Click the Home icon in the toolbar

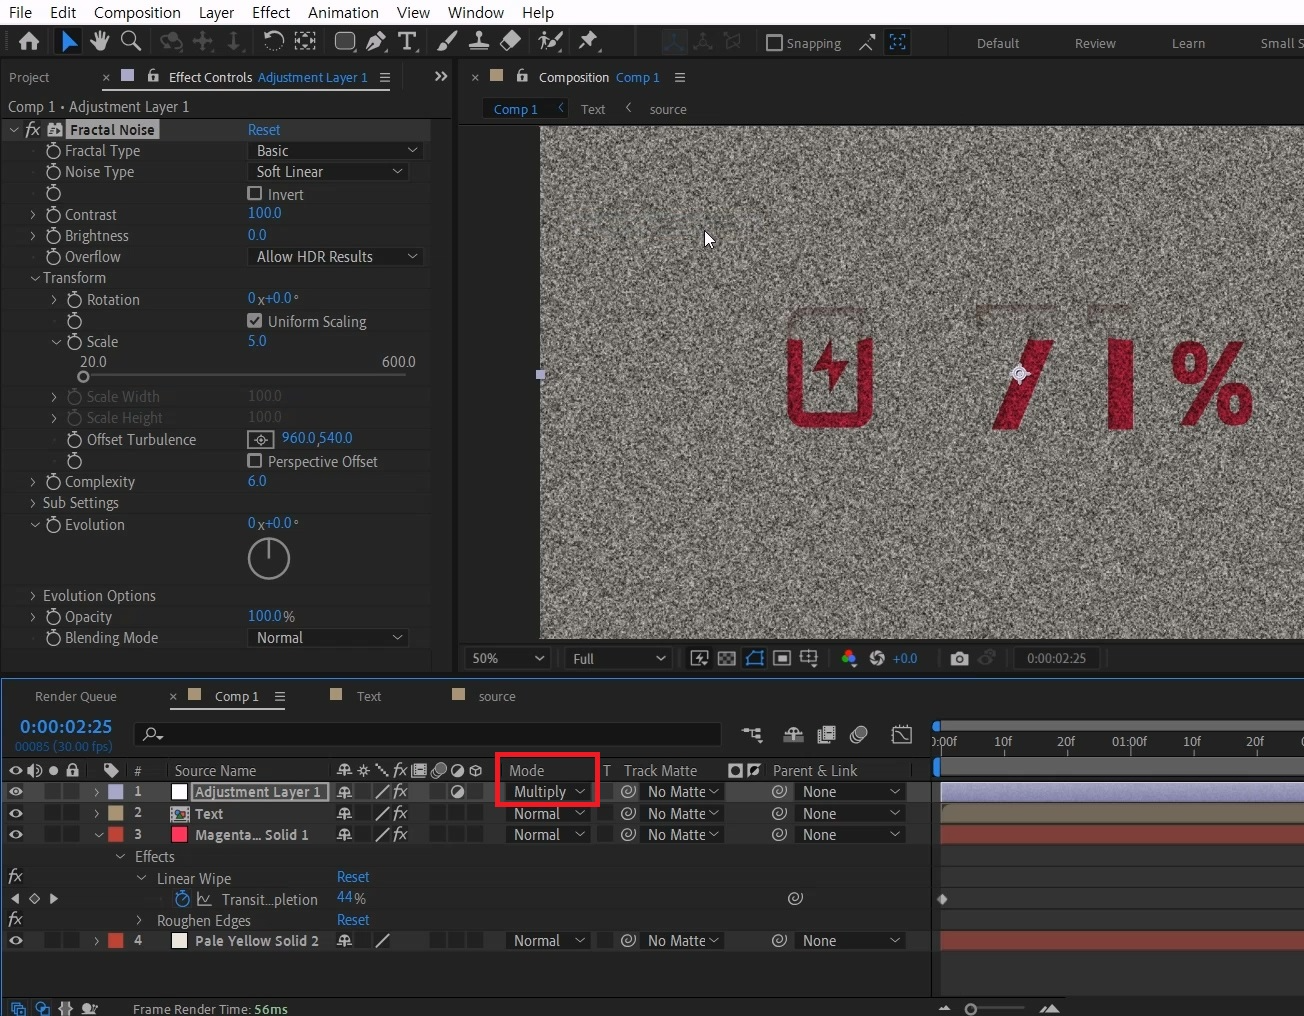(29, 41)
